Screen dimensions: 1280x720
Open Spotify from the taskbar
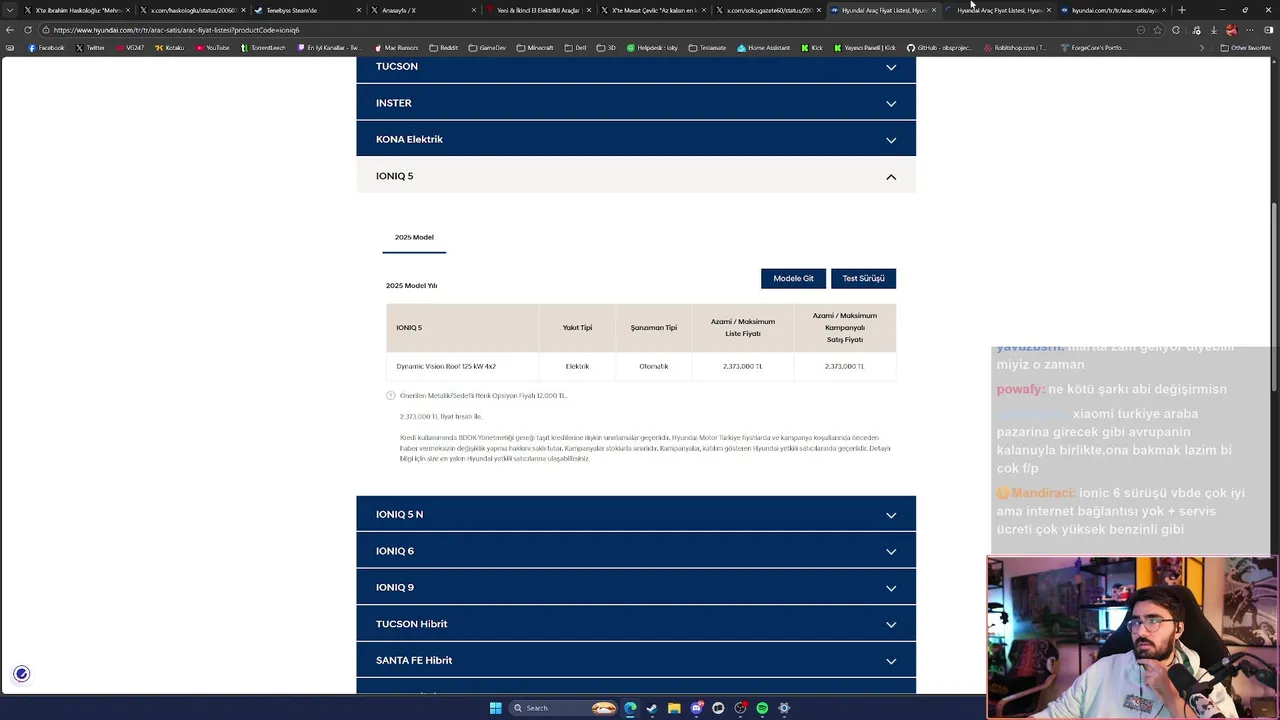coord(762,708)
